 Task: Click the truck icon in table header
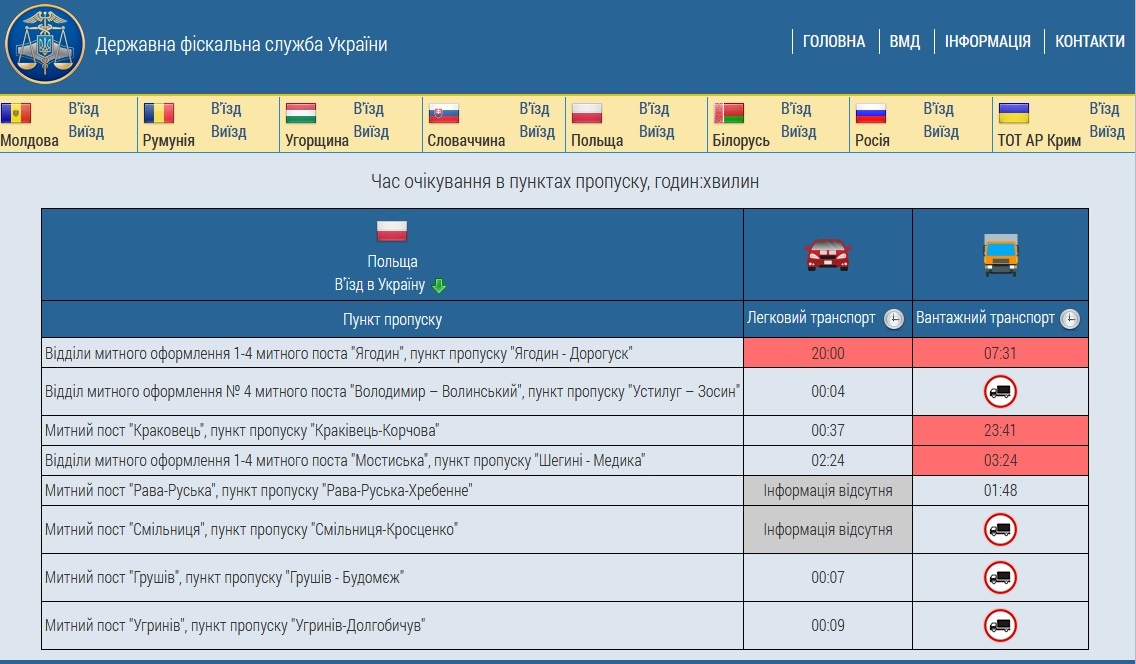[x=1000, y=254]
